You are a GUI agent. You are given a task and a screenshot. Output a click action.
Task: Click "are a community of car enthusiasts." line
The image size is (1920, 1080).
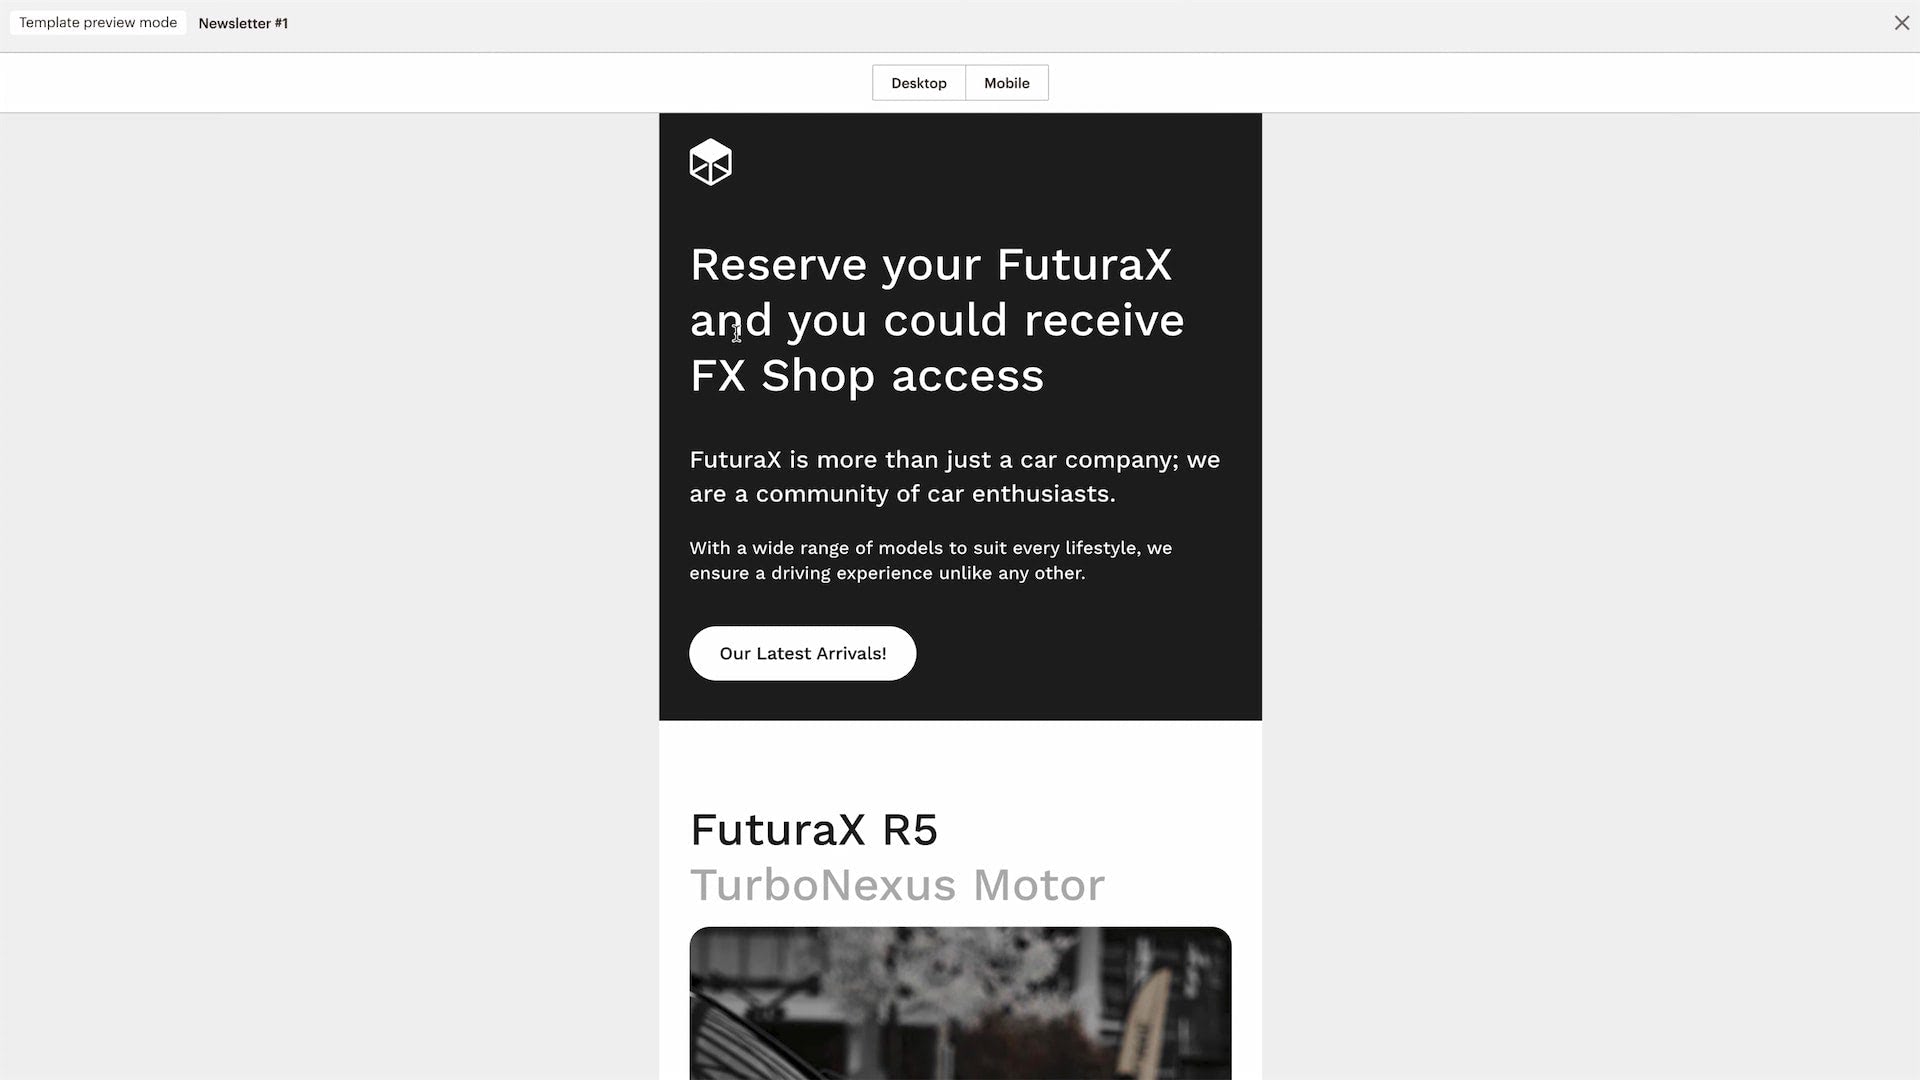coord(902,494)
